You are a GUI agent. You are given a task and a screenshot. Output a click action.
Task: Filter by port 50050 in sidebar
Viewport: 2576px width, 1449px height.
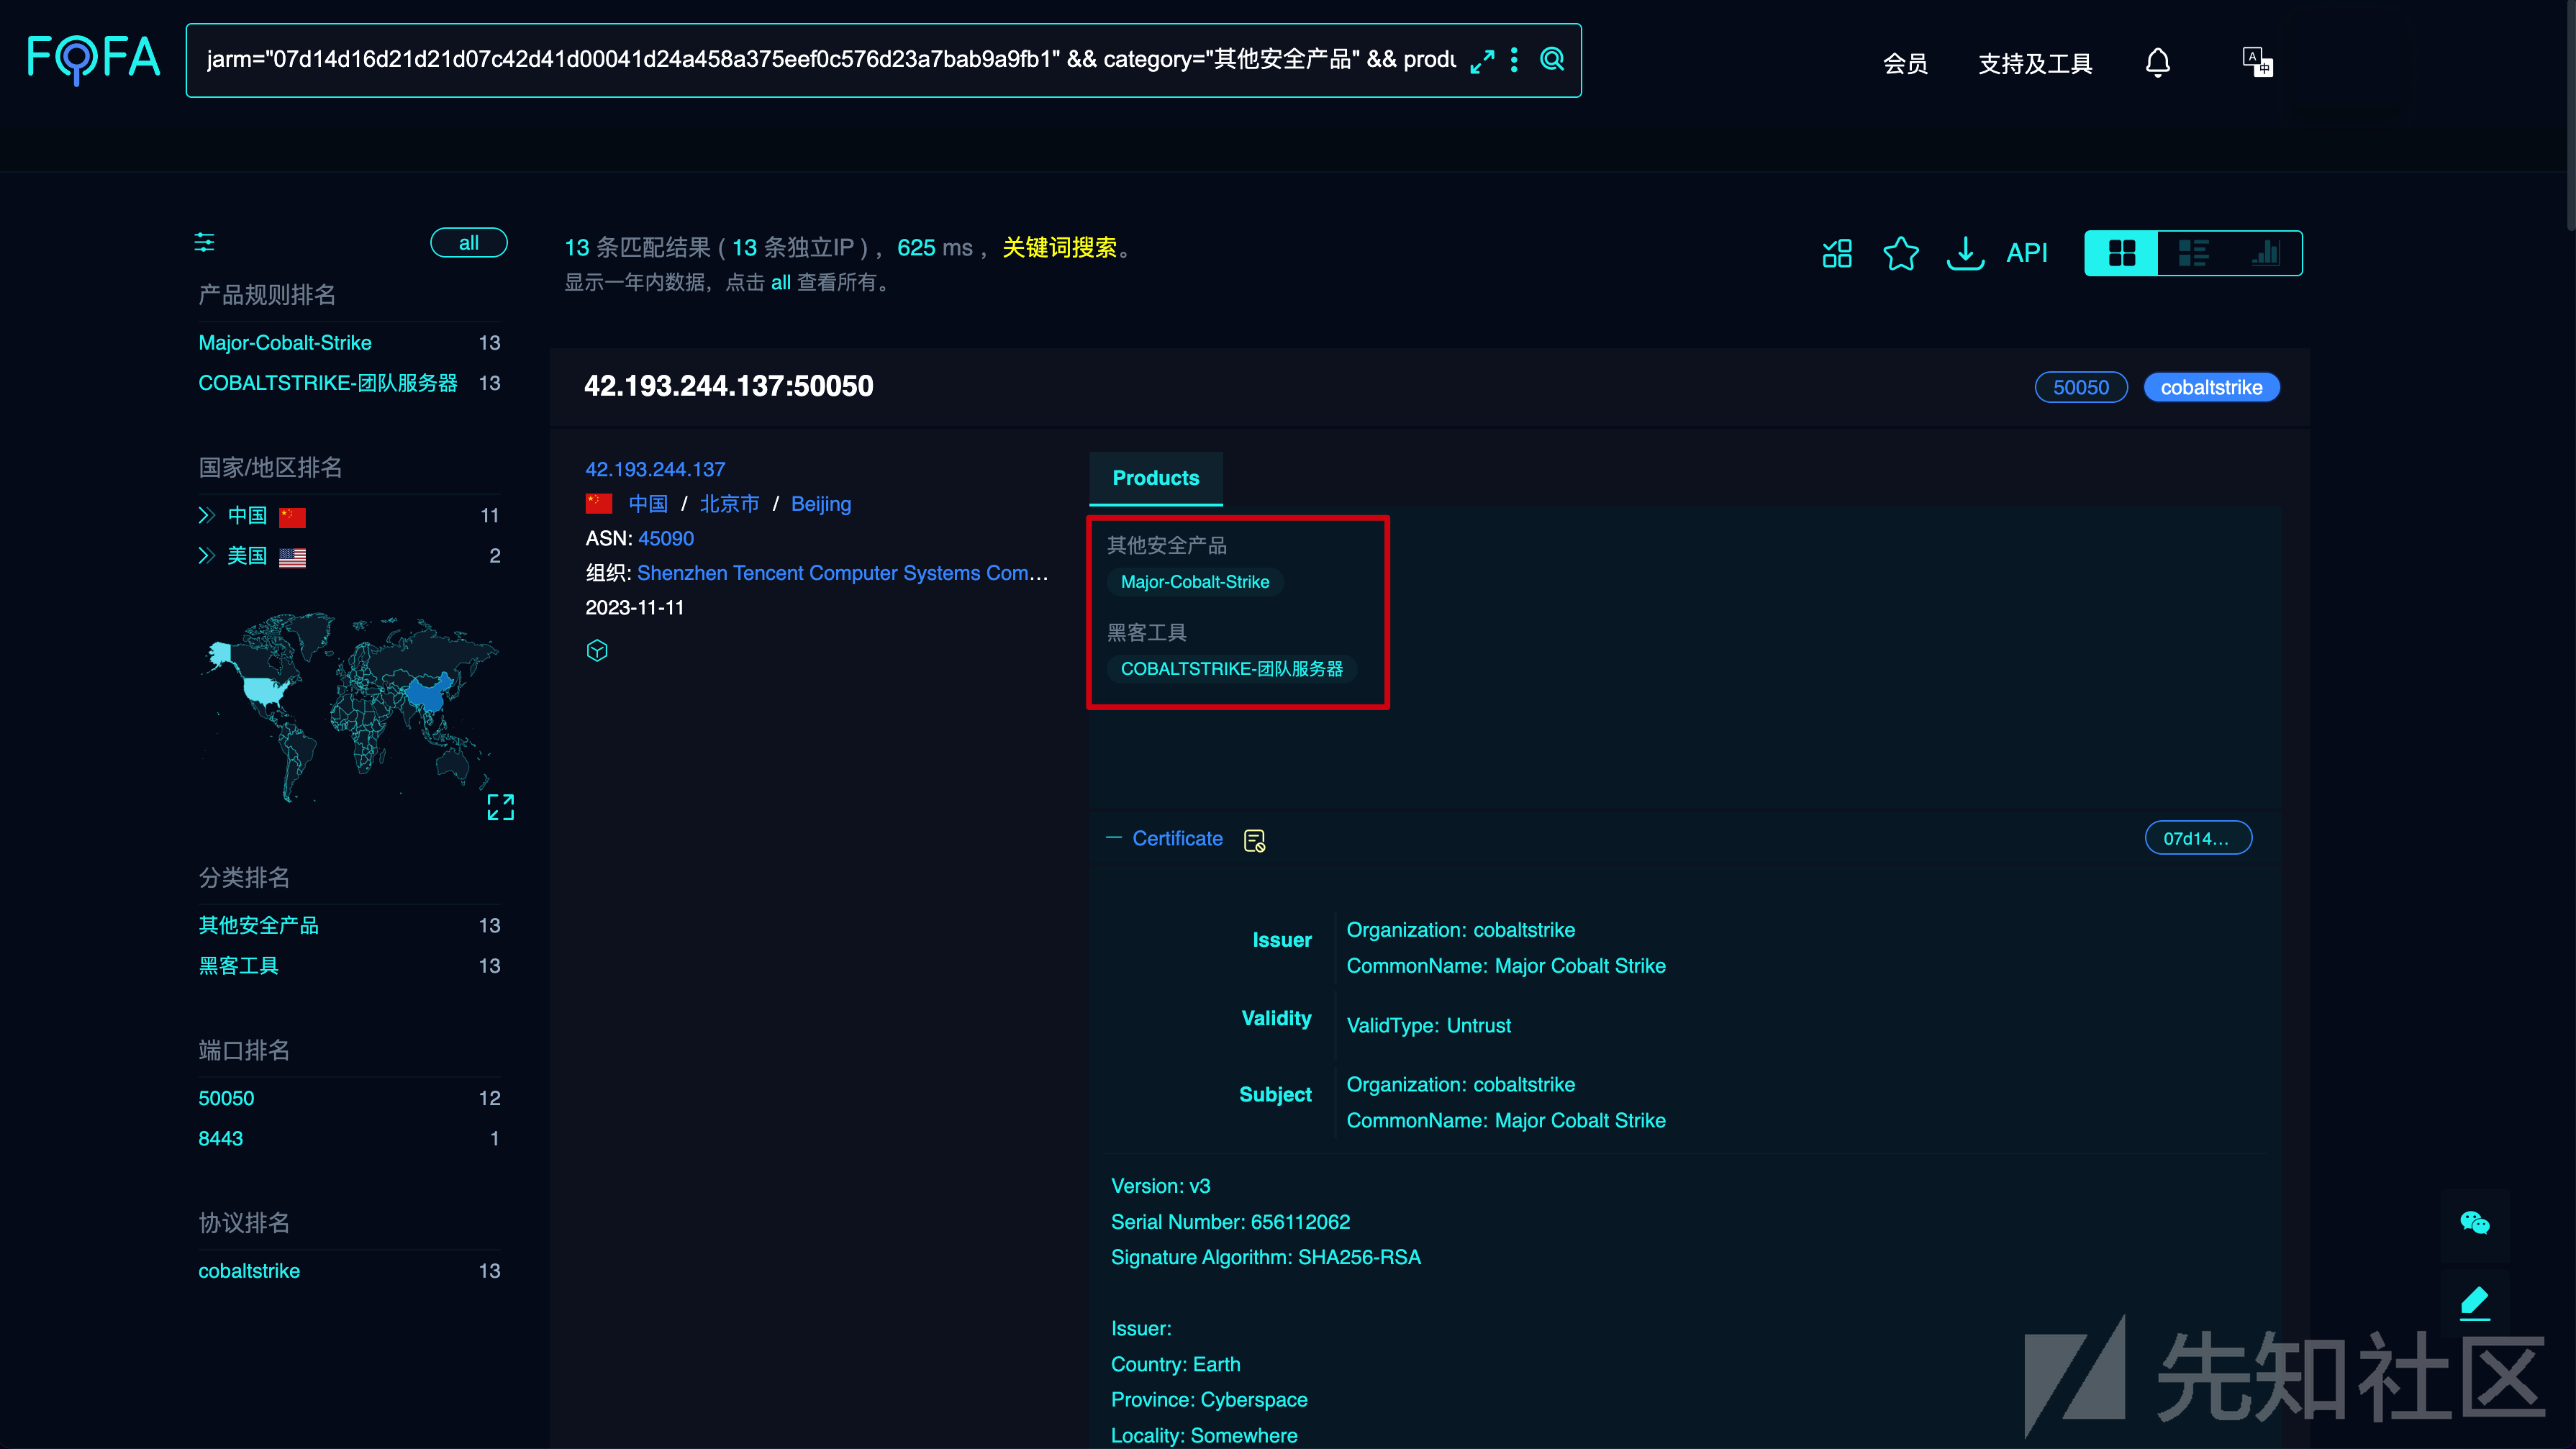coord(226,1098)
